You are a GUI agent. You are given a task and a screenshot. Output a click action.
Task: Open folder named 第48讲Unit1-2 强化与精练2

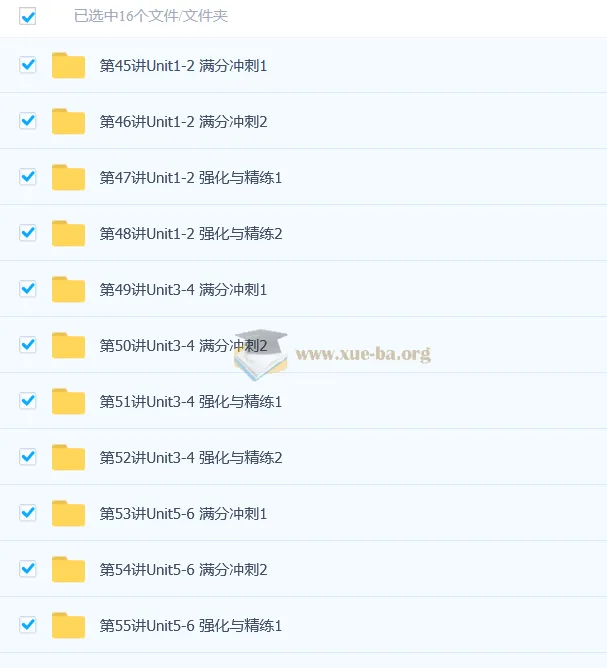[191, 234]
